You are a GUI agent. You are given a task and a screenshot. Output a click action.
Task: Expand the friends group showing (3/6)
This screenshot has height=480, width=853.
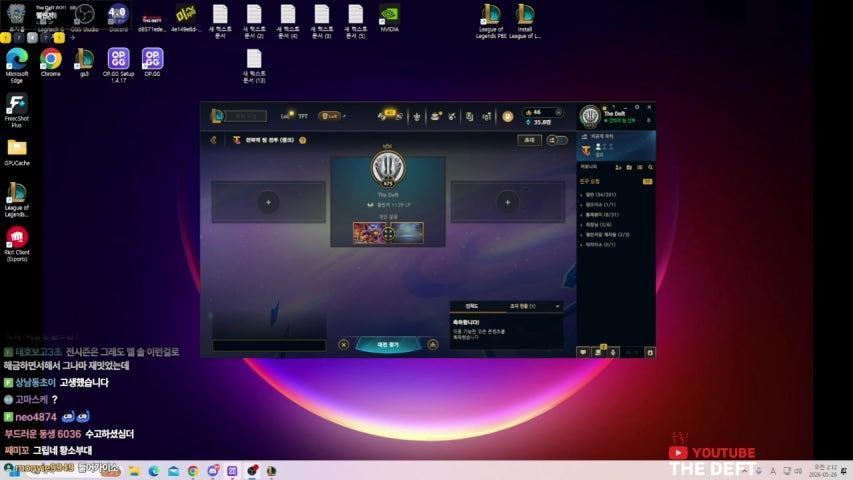pyautogui.click(x=596, y=224)
